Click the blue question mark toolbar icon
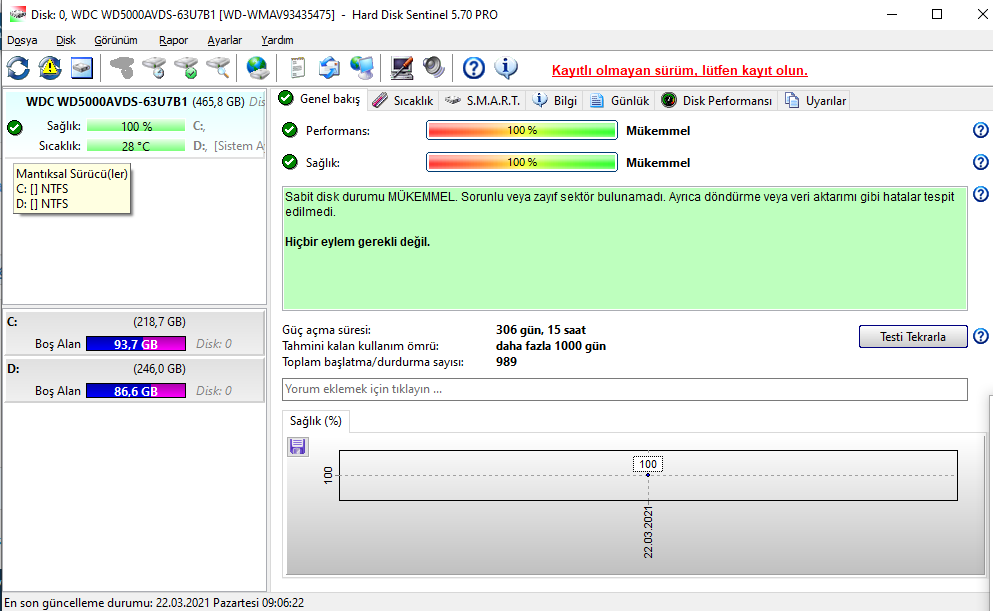The height and width of the screenshot is (611, 993). click(474, 68)
